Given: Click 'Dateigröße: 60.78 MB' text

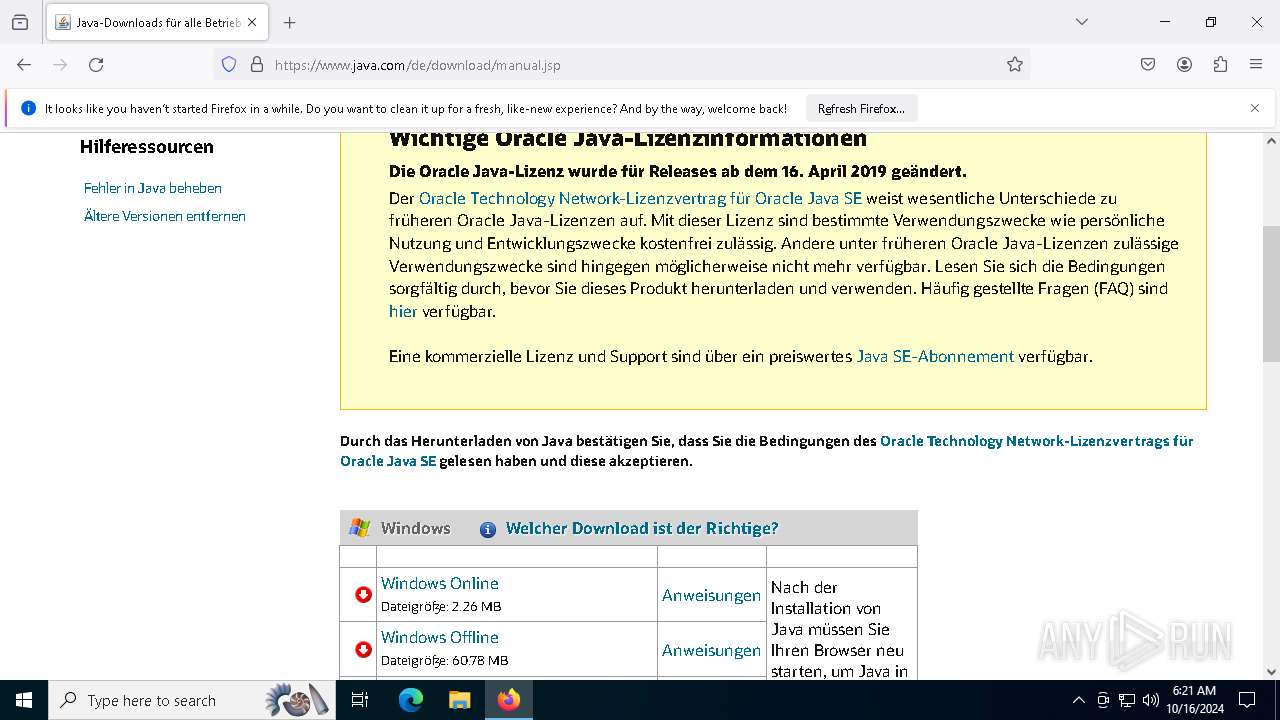Looking at the screenshot, I should tap(444, 660).
